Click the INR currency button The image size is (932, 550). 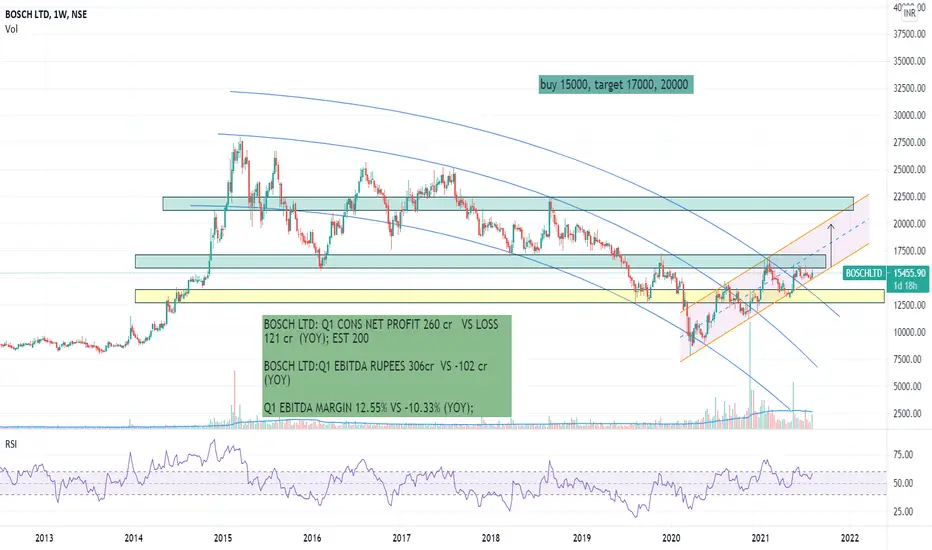[910, 12]
